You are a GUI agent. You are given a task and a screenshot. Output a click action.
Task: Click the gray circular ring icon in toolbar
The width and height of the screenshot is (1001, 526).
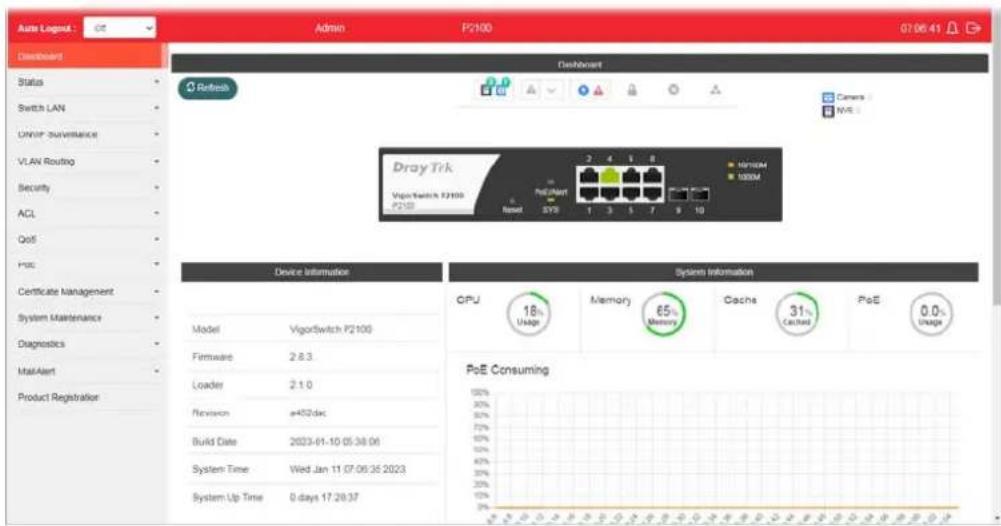point(674,90)
